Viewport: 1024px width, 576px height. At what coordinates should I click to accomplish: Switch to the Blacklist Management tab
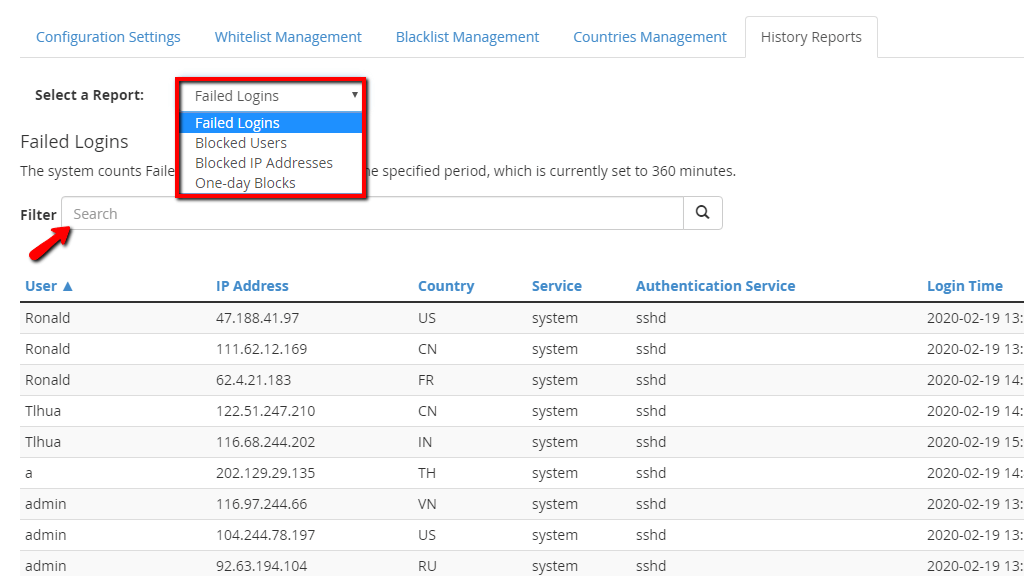point(468,37)
